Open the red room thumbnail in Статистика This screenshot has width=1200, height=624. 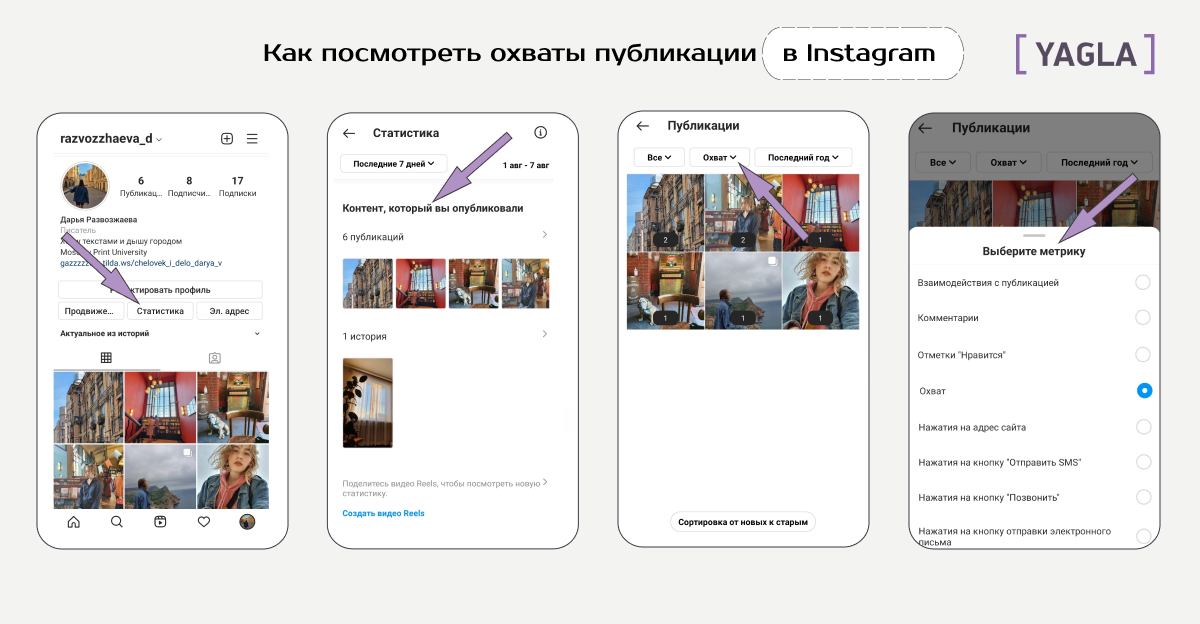click(421, 283)
